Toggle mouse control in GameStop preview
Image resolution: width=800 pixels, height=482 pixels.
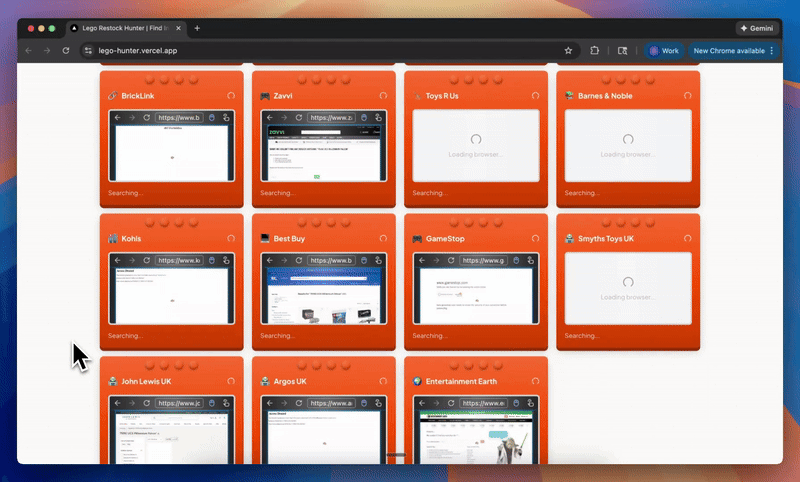click(x=516, y=260)
